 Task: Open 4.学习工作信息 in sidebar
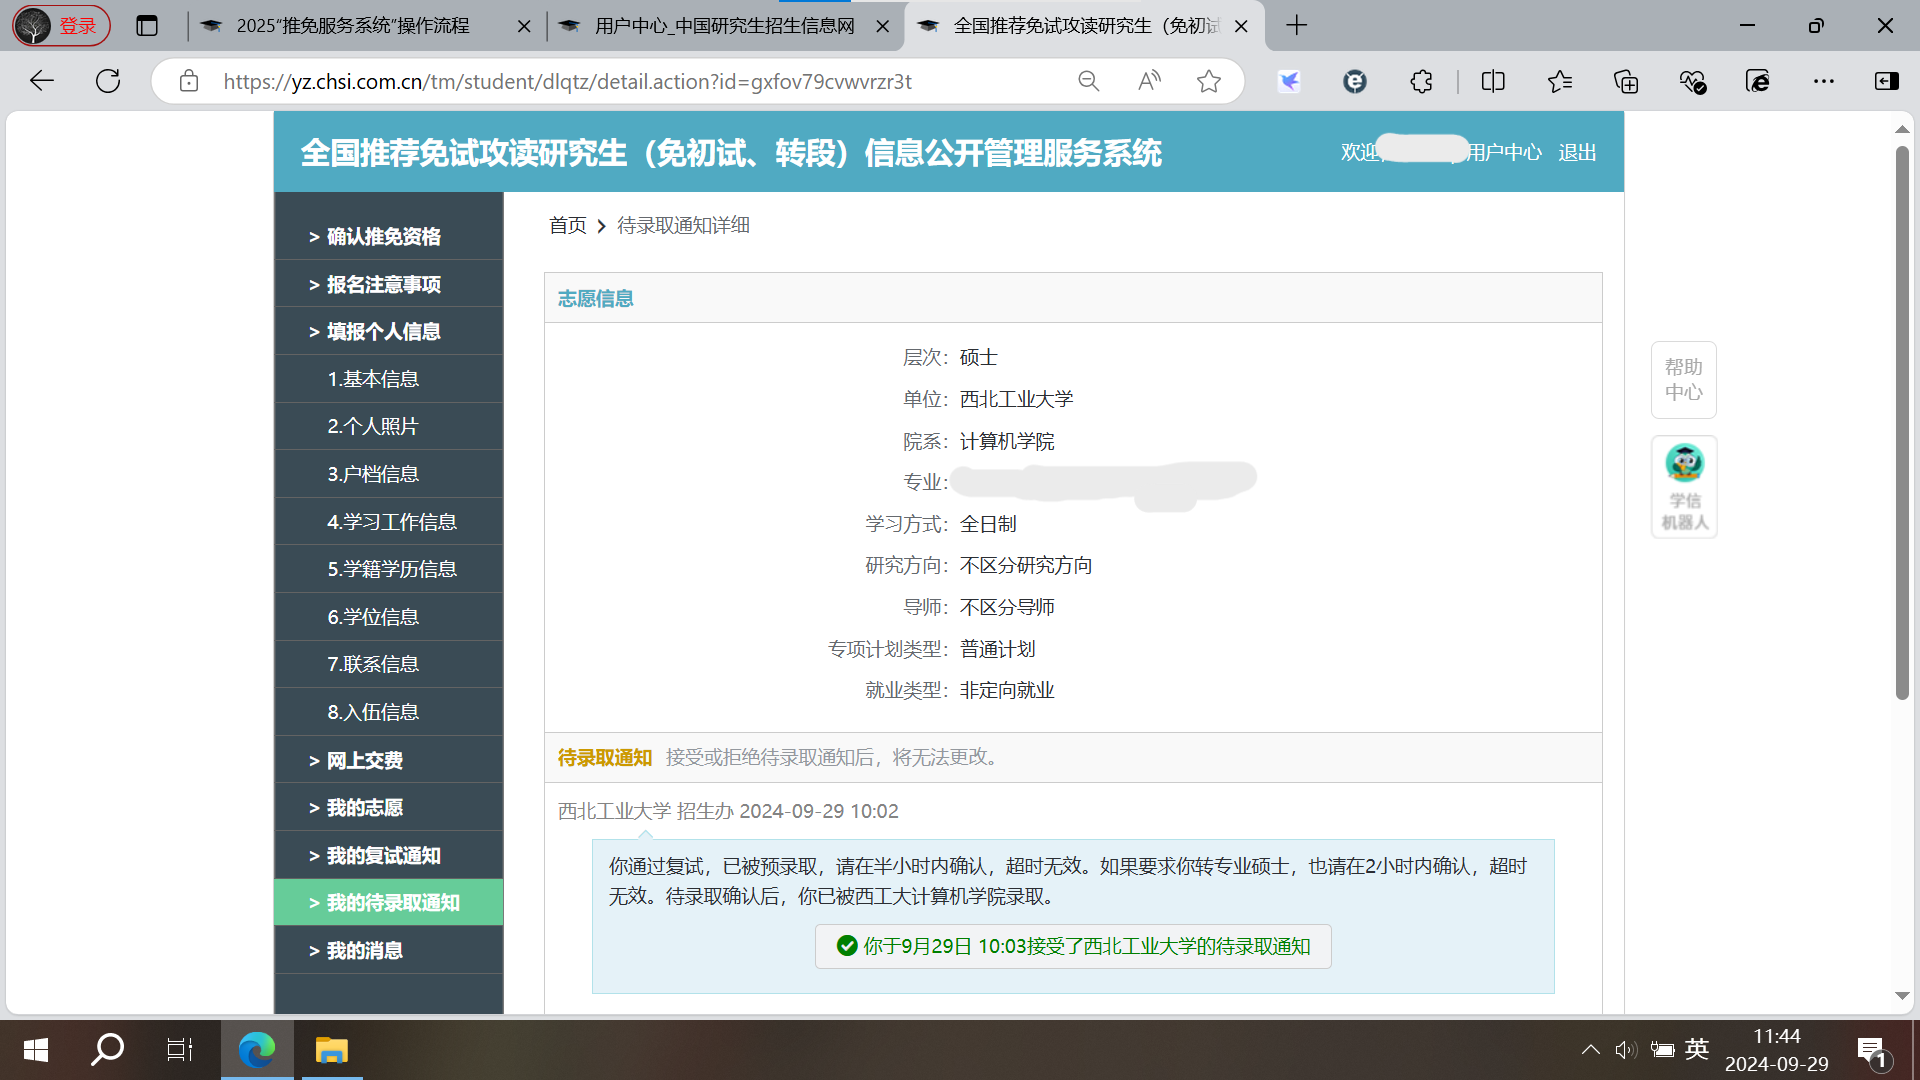389,522
